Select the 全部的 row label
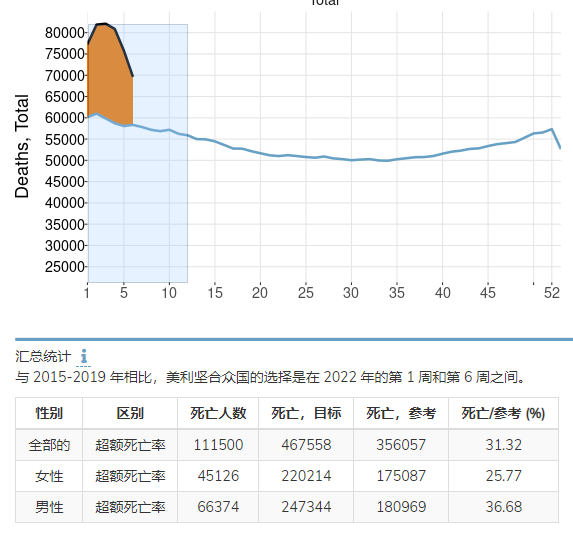Screen dimensions: 573x535 click(x=49, y=445)
